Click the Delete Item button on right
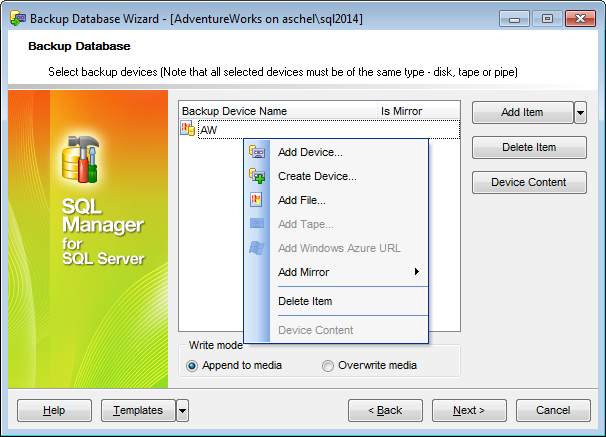606x437 pixels. (529, 147)
